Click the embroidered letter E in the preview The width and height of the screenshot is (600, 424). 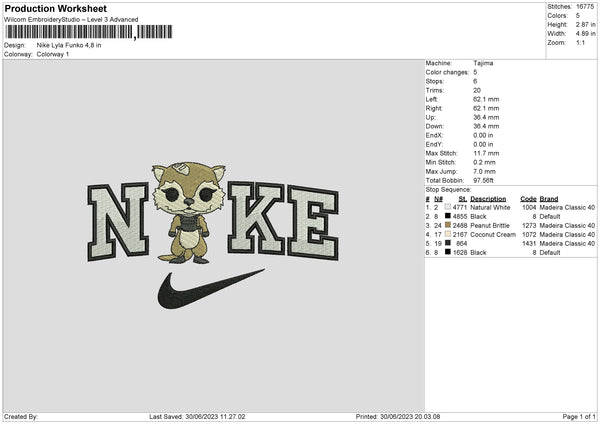coord(313,222)
